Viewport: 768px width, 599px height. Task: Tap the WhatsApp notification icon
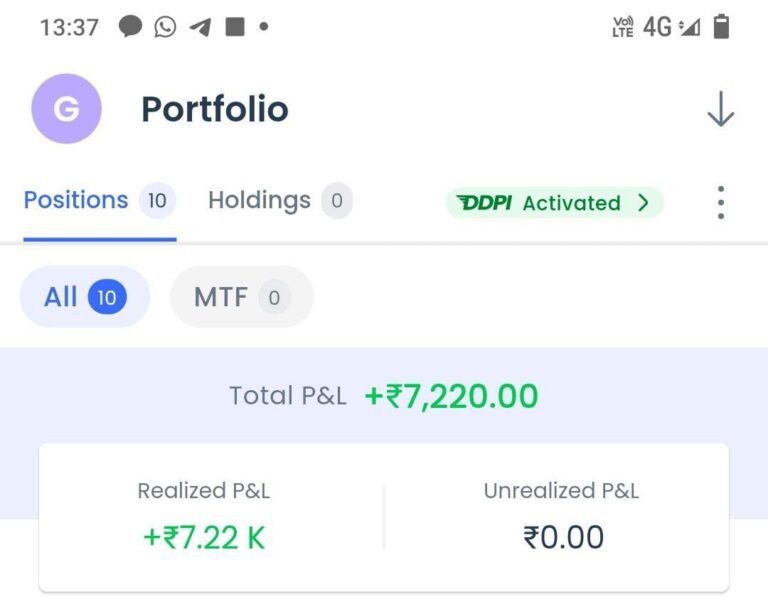pos(165,27)
